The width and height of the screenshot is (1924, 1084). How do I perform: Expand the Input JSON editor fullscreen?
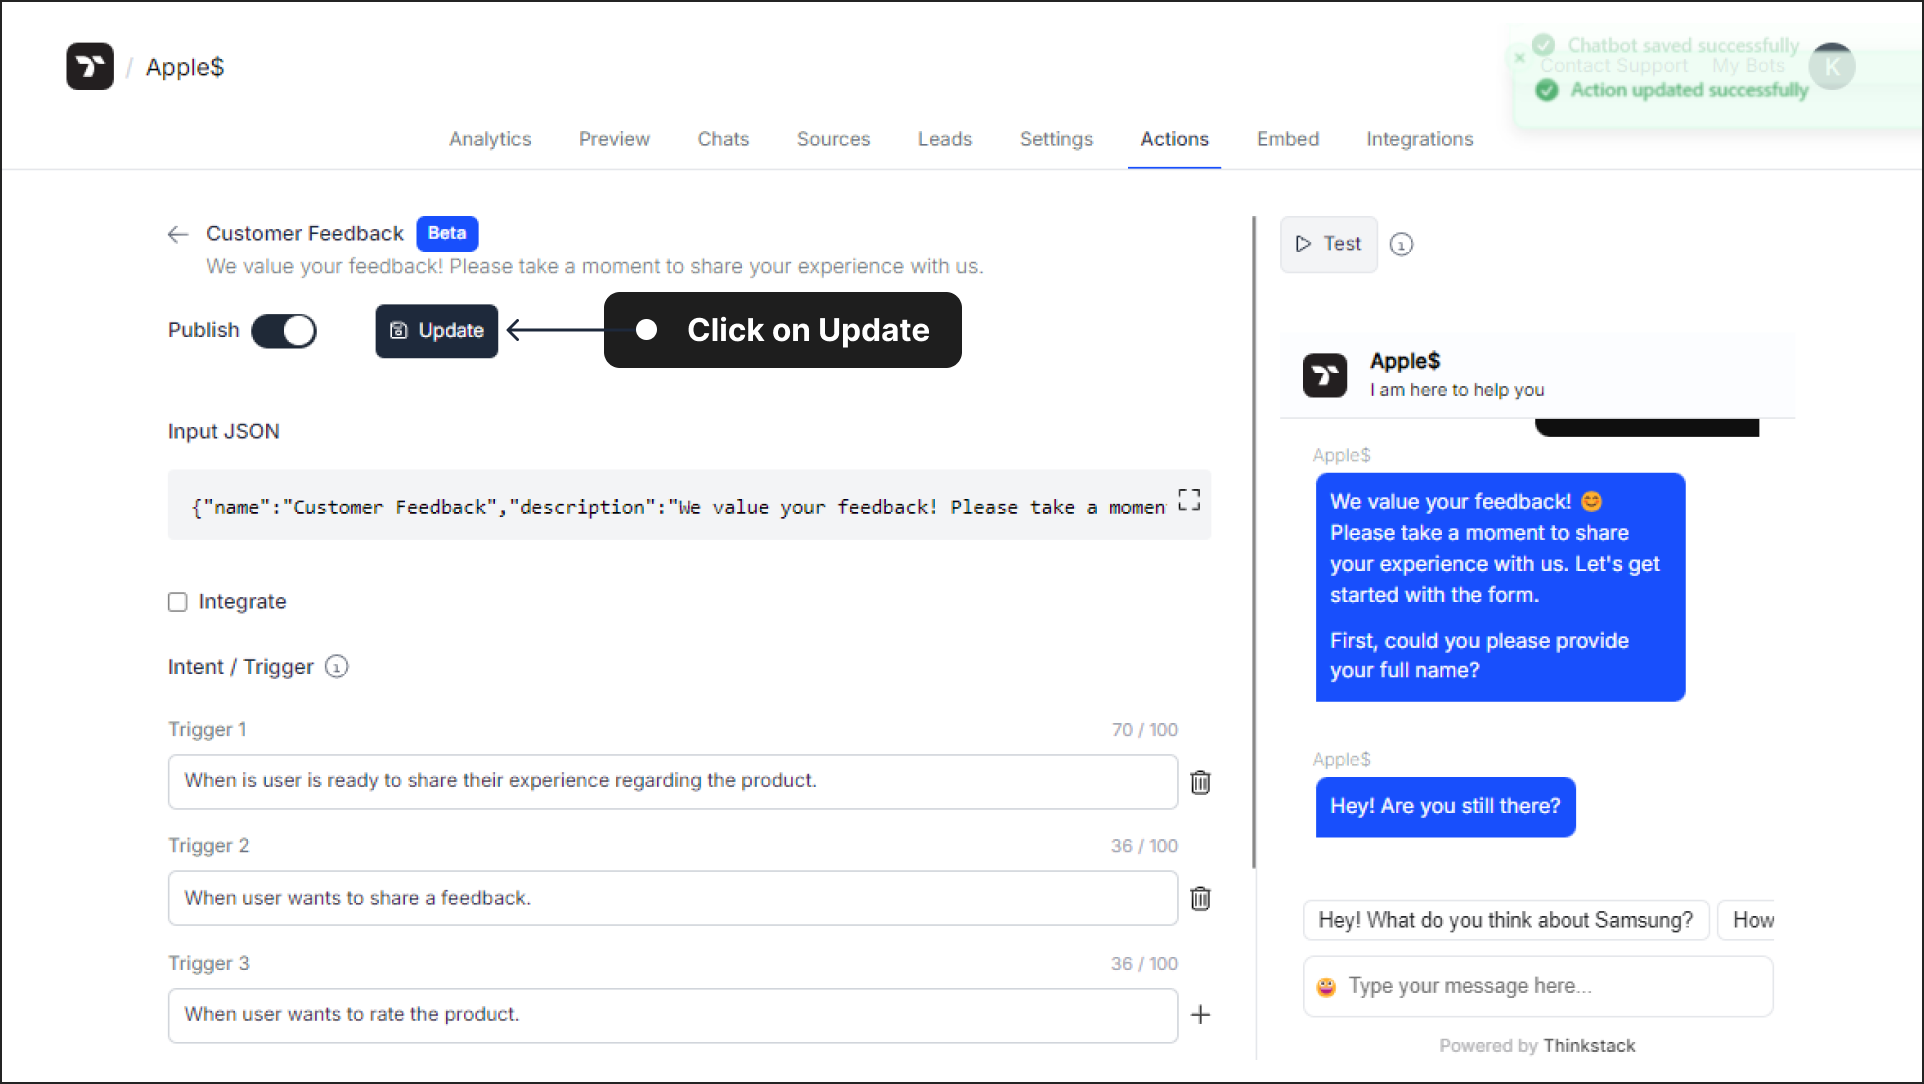(x=1188, y=500)
